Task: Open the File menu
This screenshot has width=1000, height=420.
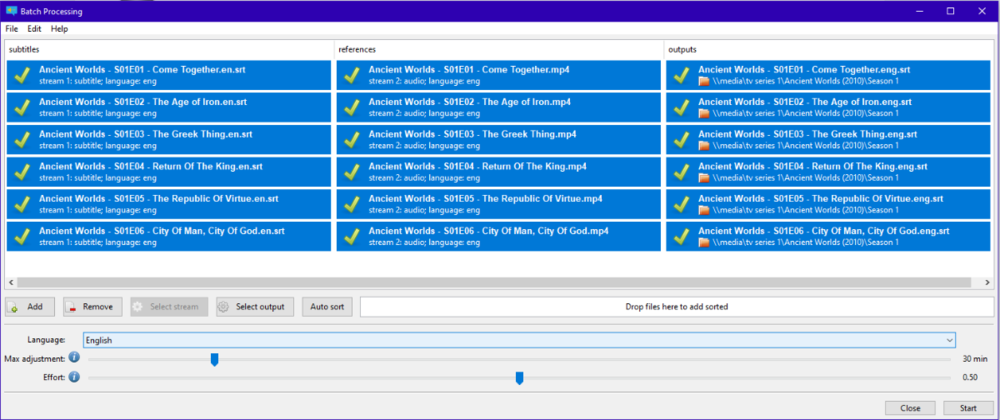Action: [x=12, y=29]
